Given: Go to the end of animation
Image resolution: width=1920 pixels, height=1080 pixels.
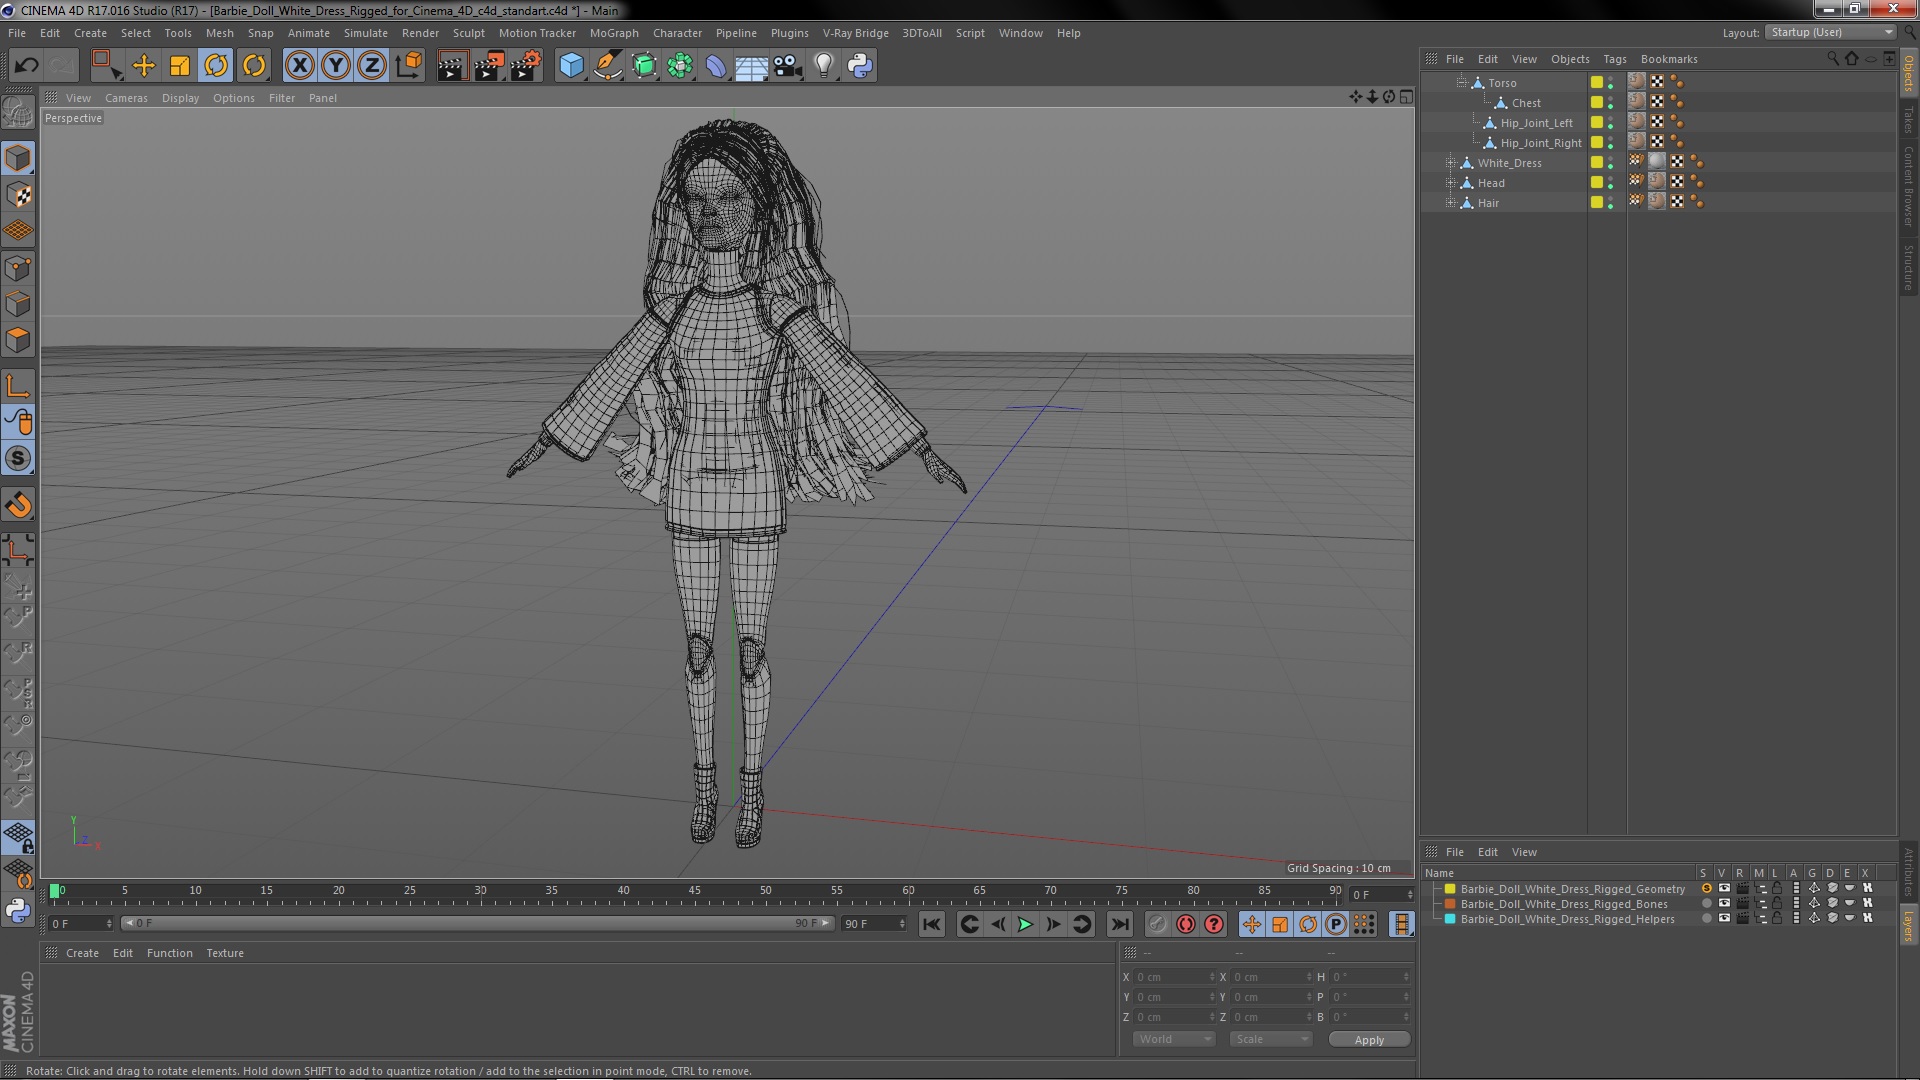Looking at the screenshot, I should [x=1120, y=924].
